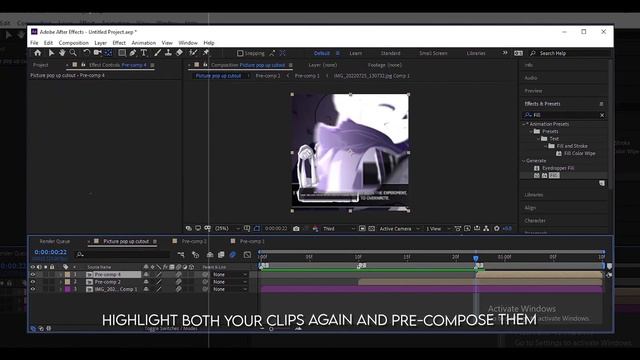Screen dimensions: 640x360
Task: Click the timeline layer search field
Action: [122, 255]
